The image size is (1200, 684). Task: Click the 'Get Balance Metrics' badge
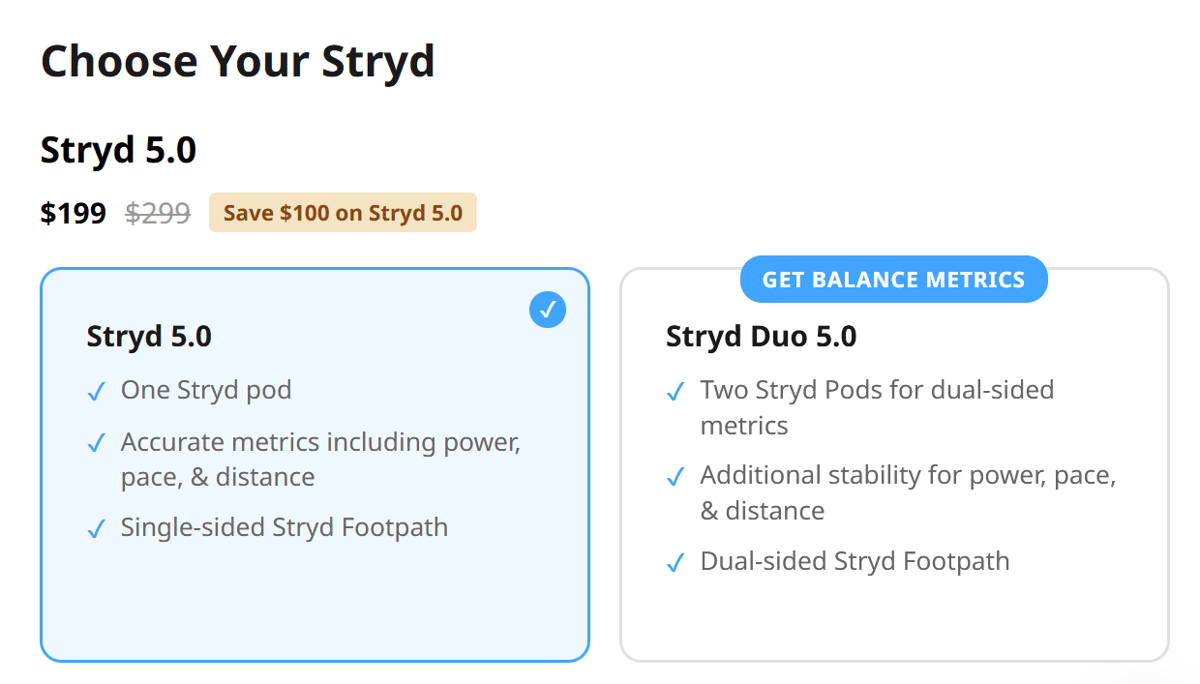tap(893, 280)
